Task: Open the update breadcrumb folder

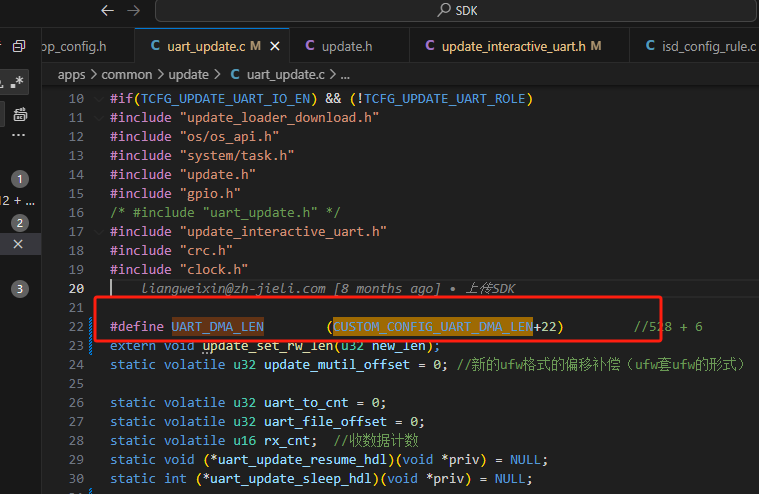Action: tap(188, 75)
